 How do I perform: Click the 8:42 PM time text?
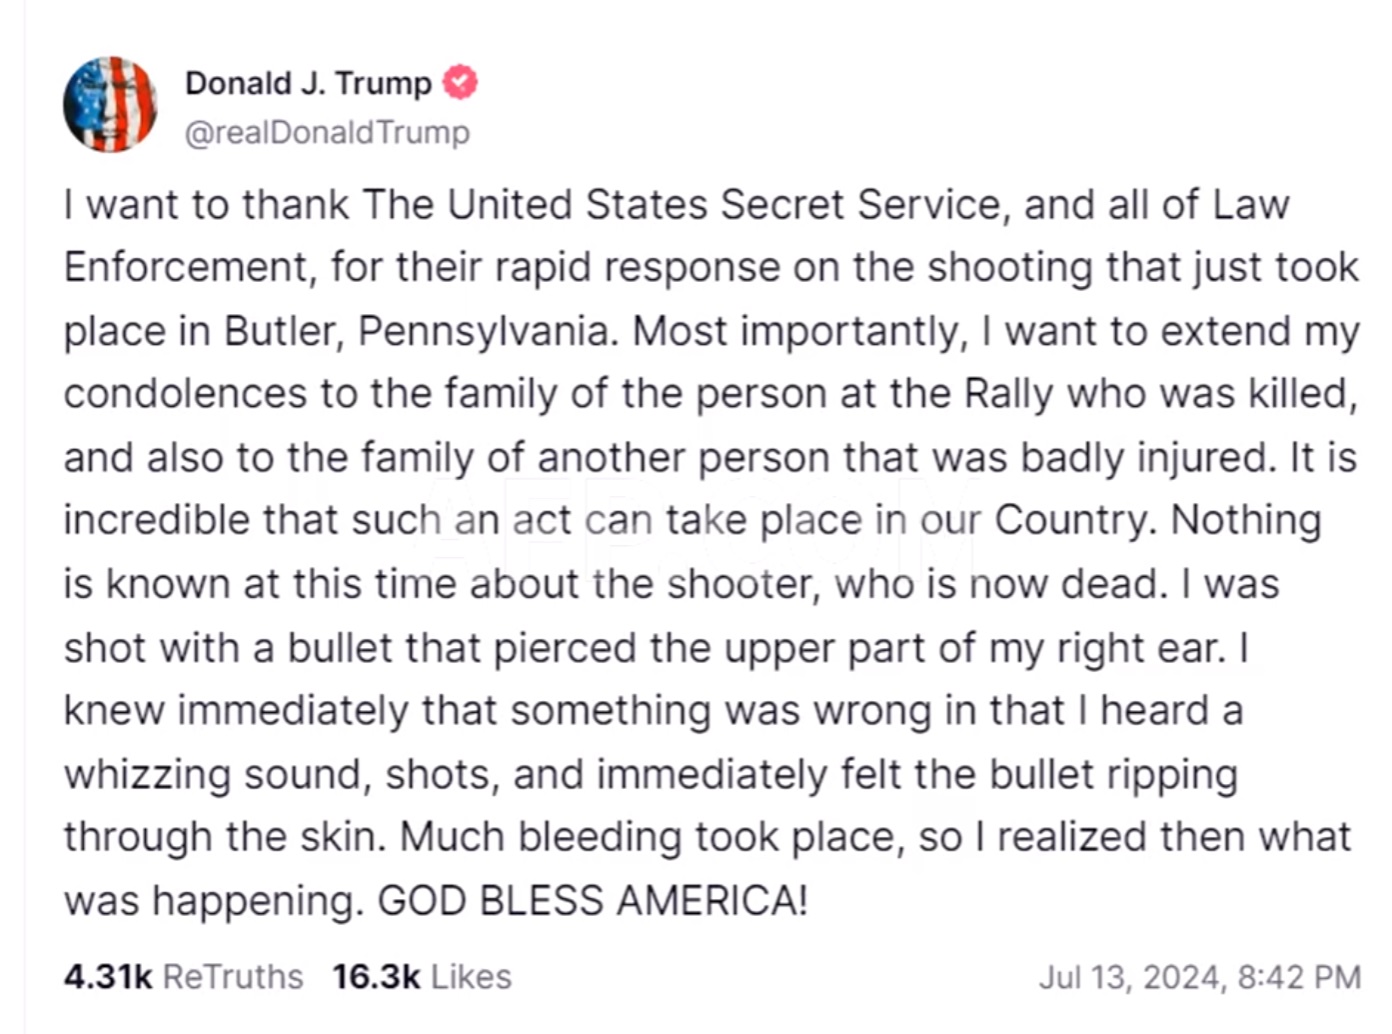tap(1299, 977)
